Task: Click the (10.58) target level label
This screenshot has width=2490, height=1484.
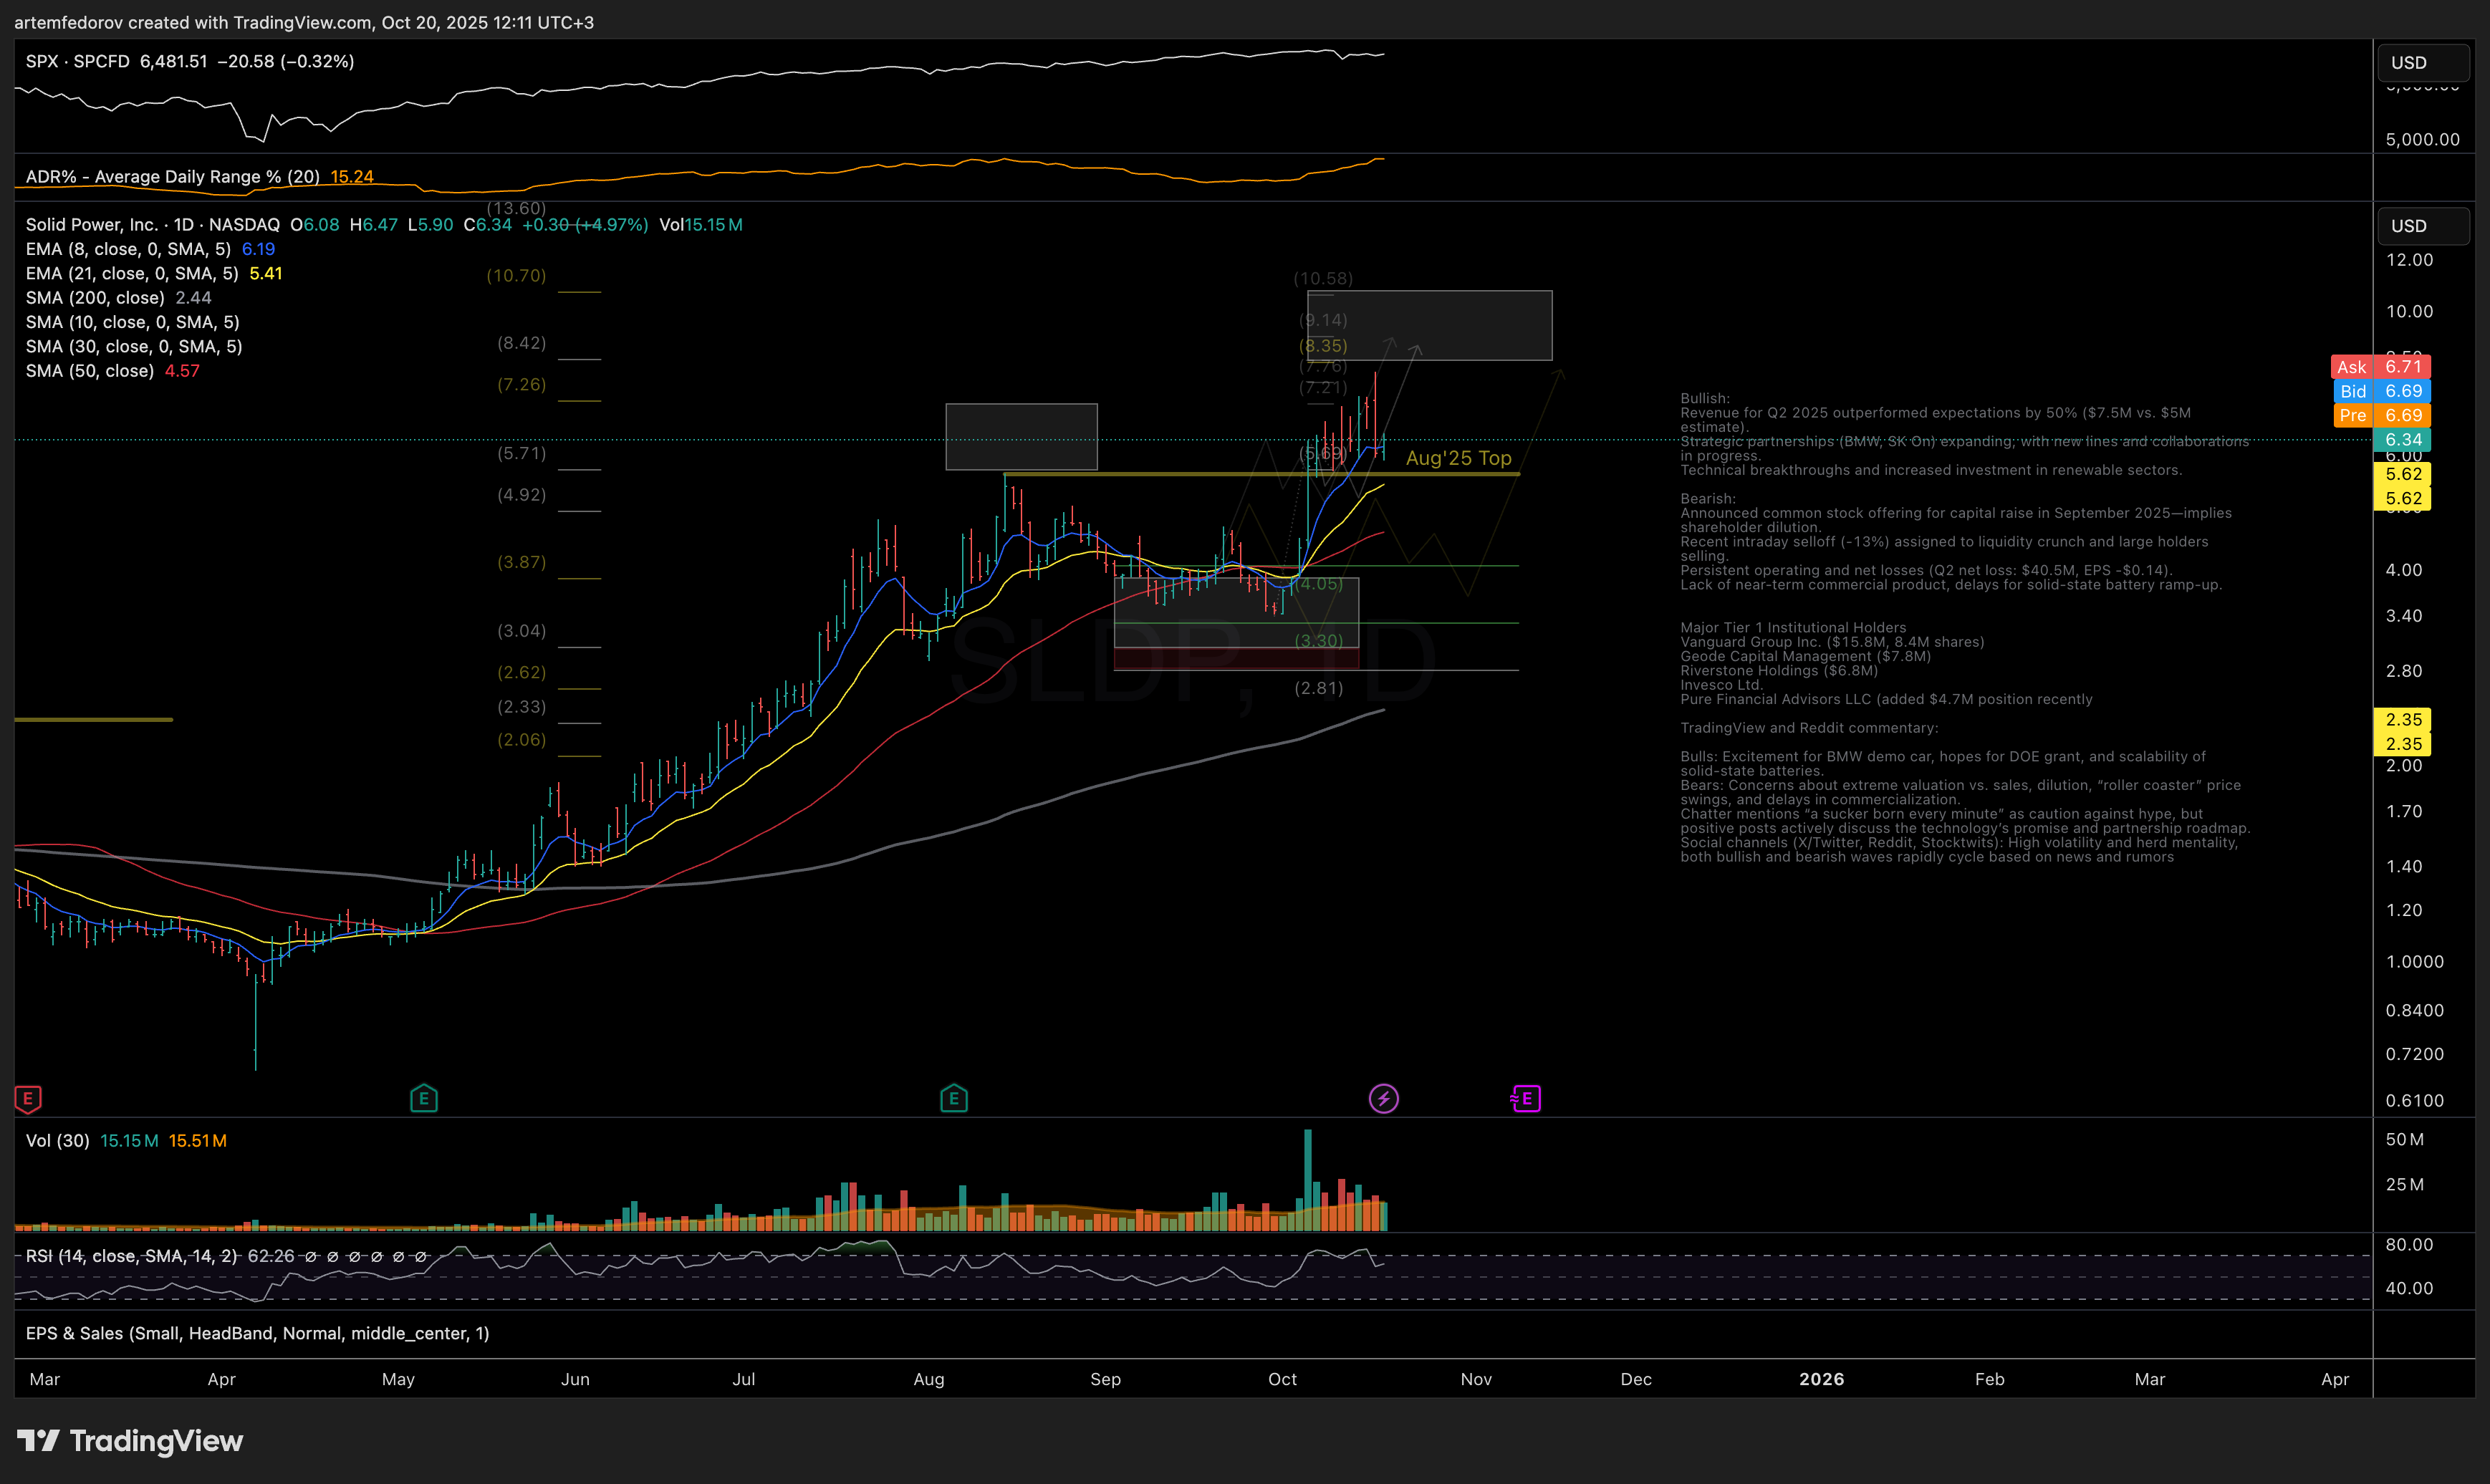Action: [1323, 279]
